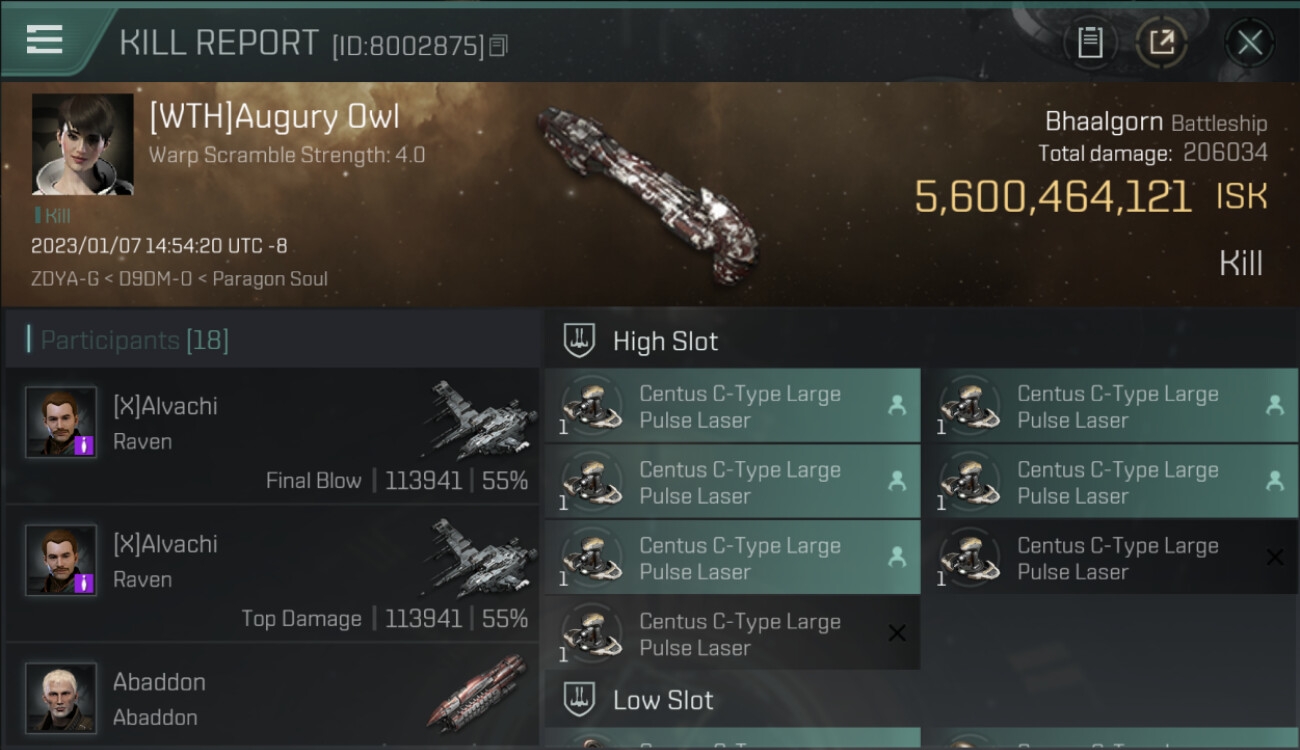
Task: Click the [WTH]Augury Owl name
Action: coord(274,117)
